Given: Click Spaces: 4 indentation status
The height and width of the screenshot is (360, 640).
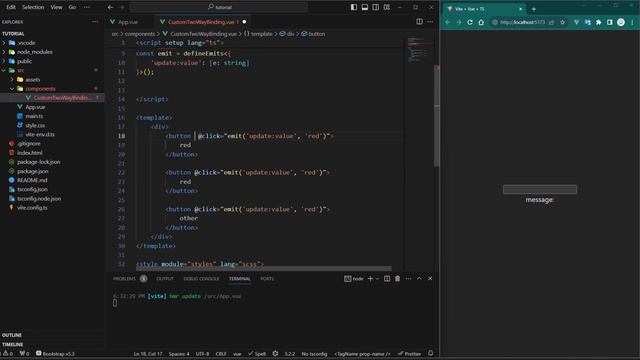Looking at the screenshot, I should [179, 354].
